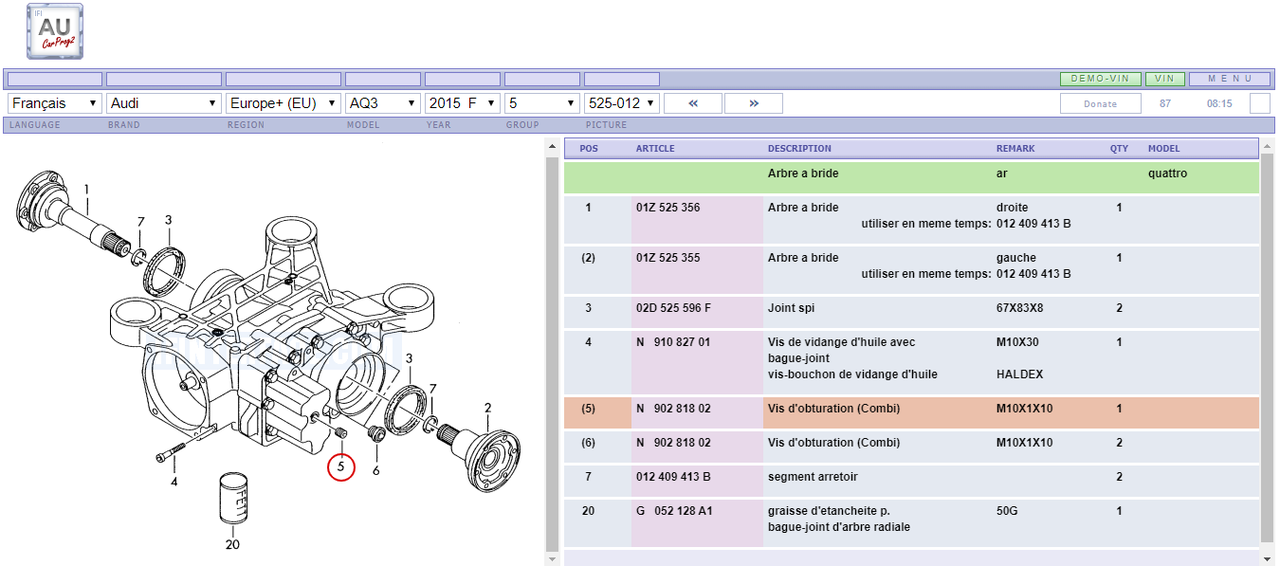Image resolution: width=1280 pixels, height=566 pixels.
Task: Select article N 902 818 02 in row (6)
Action: (x=673, y=442)
